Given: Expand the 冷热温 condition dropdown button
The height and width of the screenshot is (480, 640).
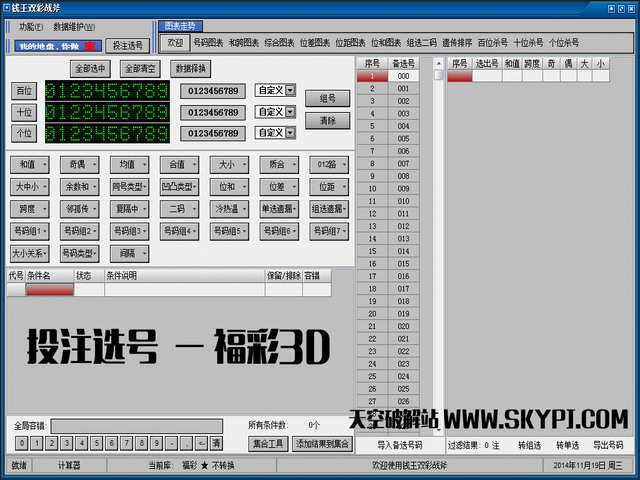Looking at the screenshot, I should tap(232, 209).
